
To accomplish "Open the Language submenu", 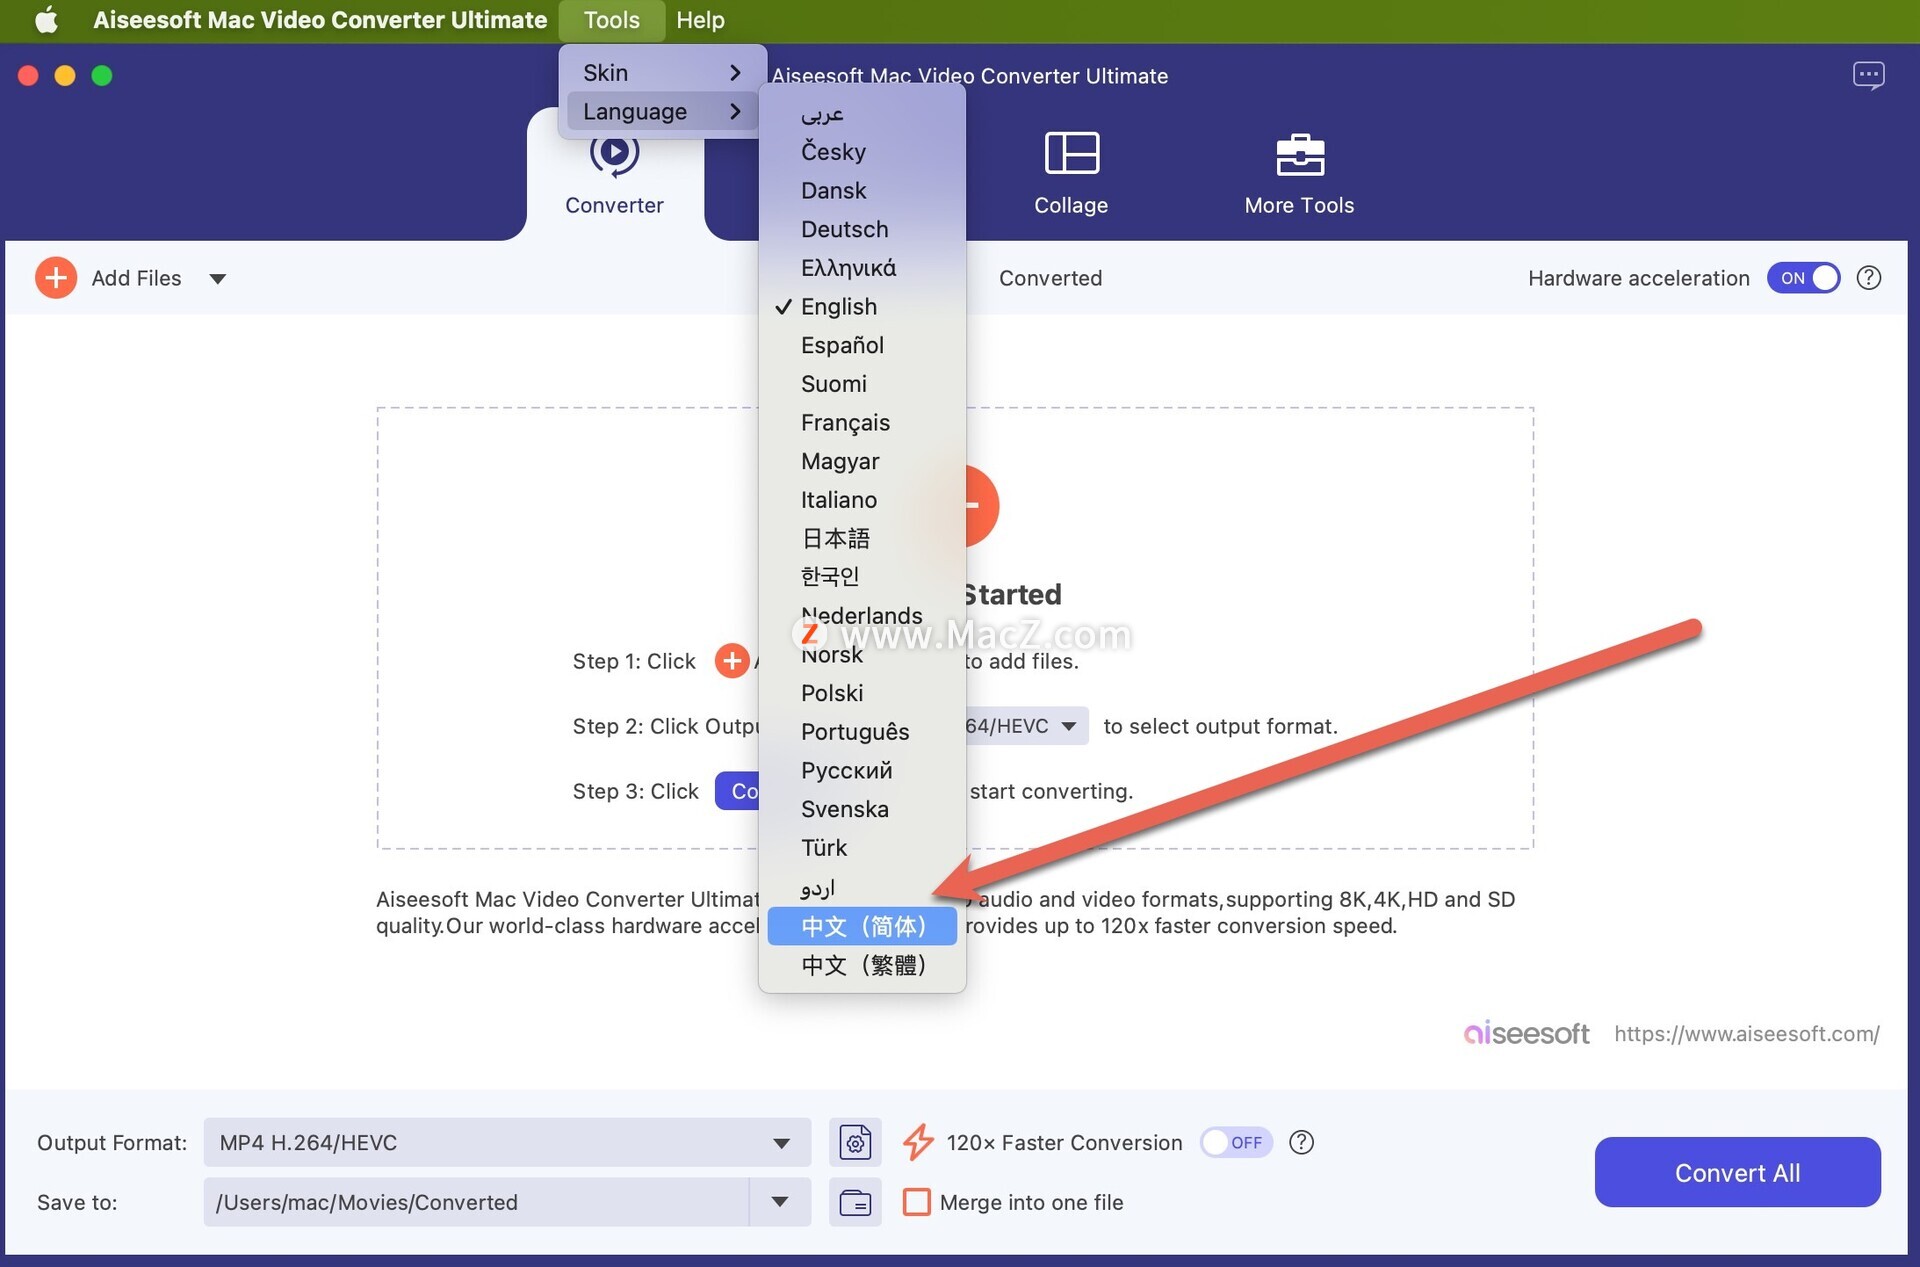I will pyautogui.click(x=662, y=111).
